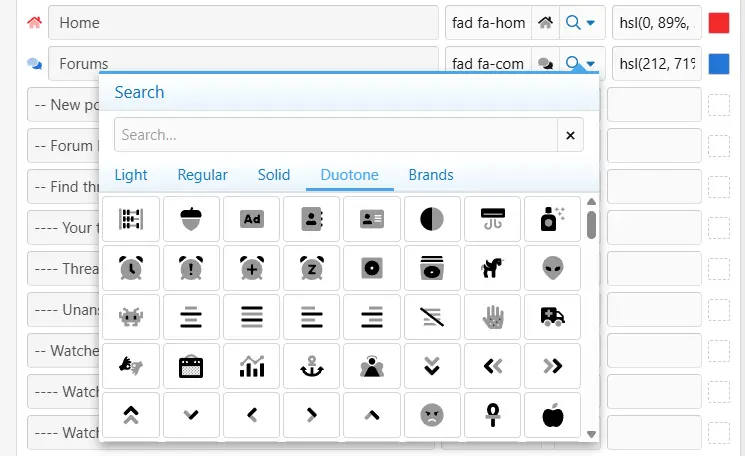Open icon search dropdown in Forums row
Image resolution: width=745 pixels, height=456 pixels.
coord(582,62)
